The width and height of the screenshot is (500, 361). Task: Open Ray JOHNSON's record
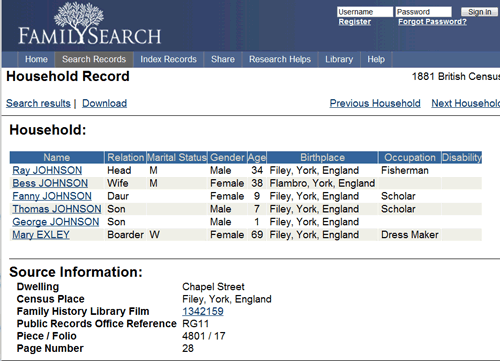[x=47, y=170]
